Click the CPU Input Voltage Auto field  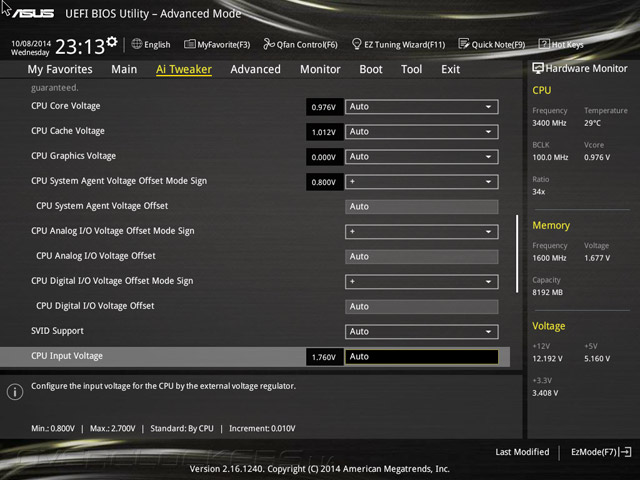[422, 357]
